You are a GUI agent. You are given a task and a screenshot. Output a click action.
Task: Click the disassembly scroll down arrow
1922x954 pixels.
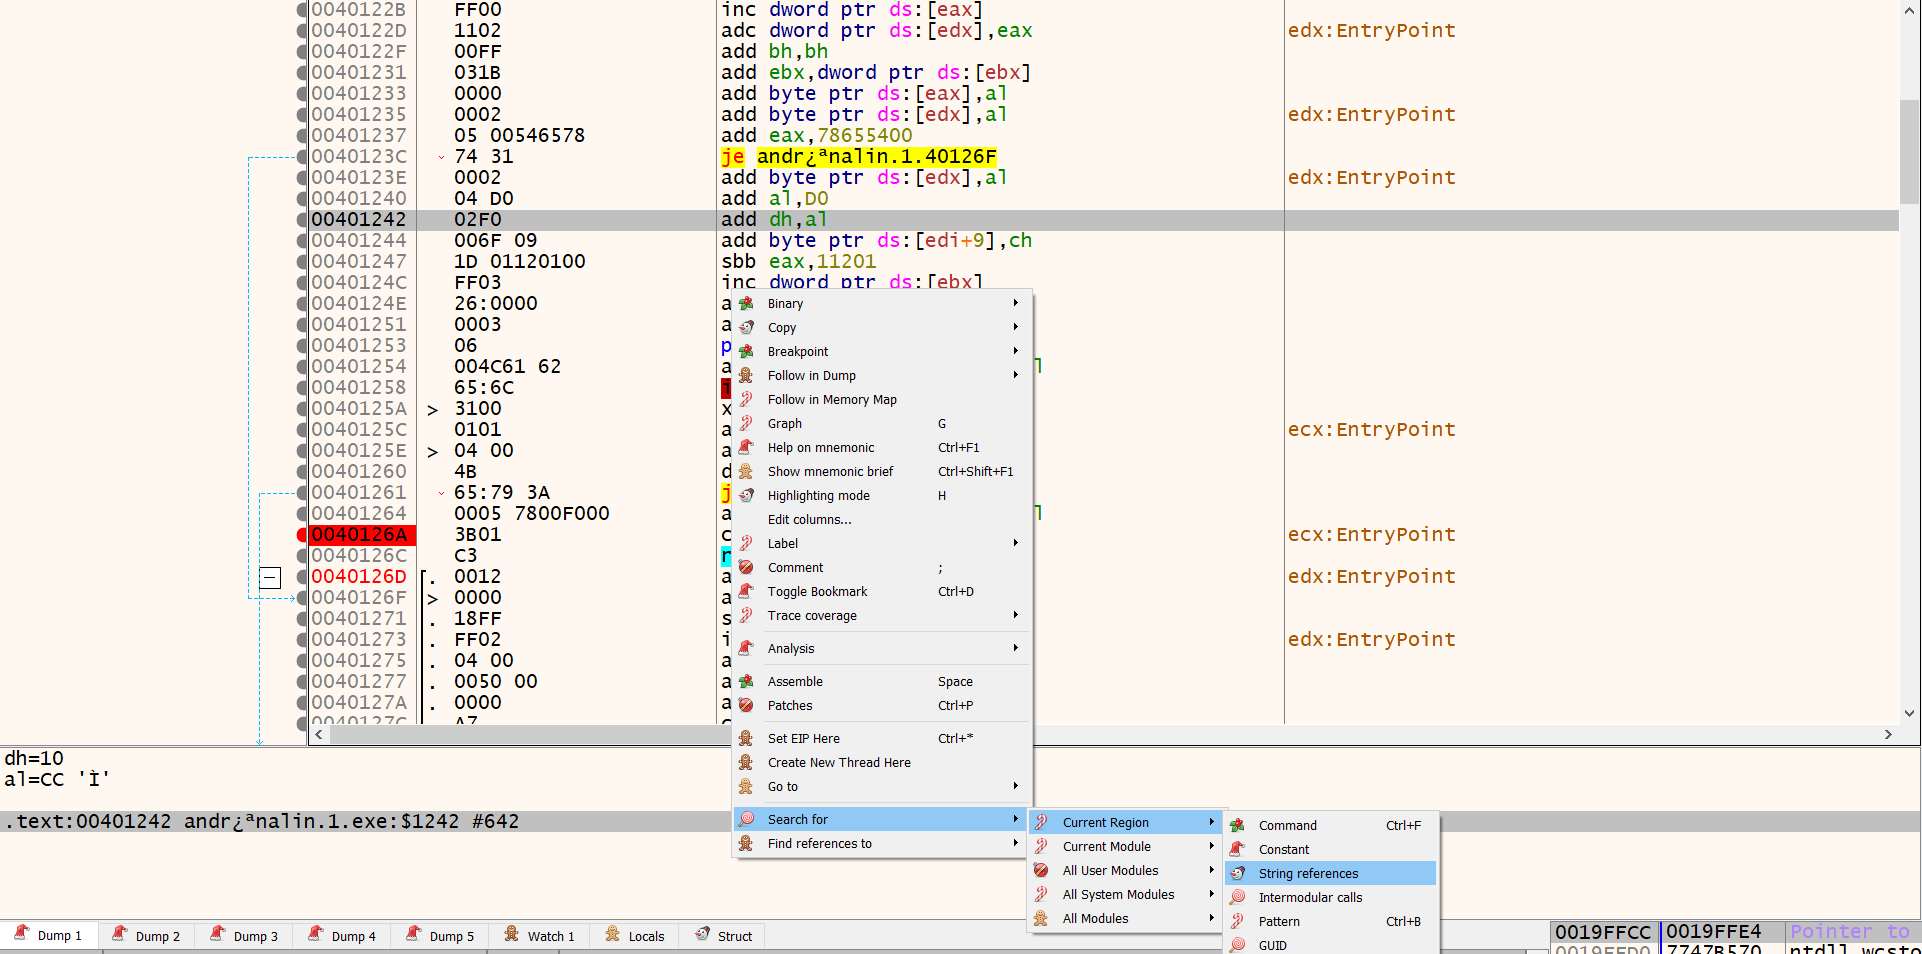click(x=1910, y=713)
